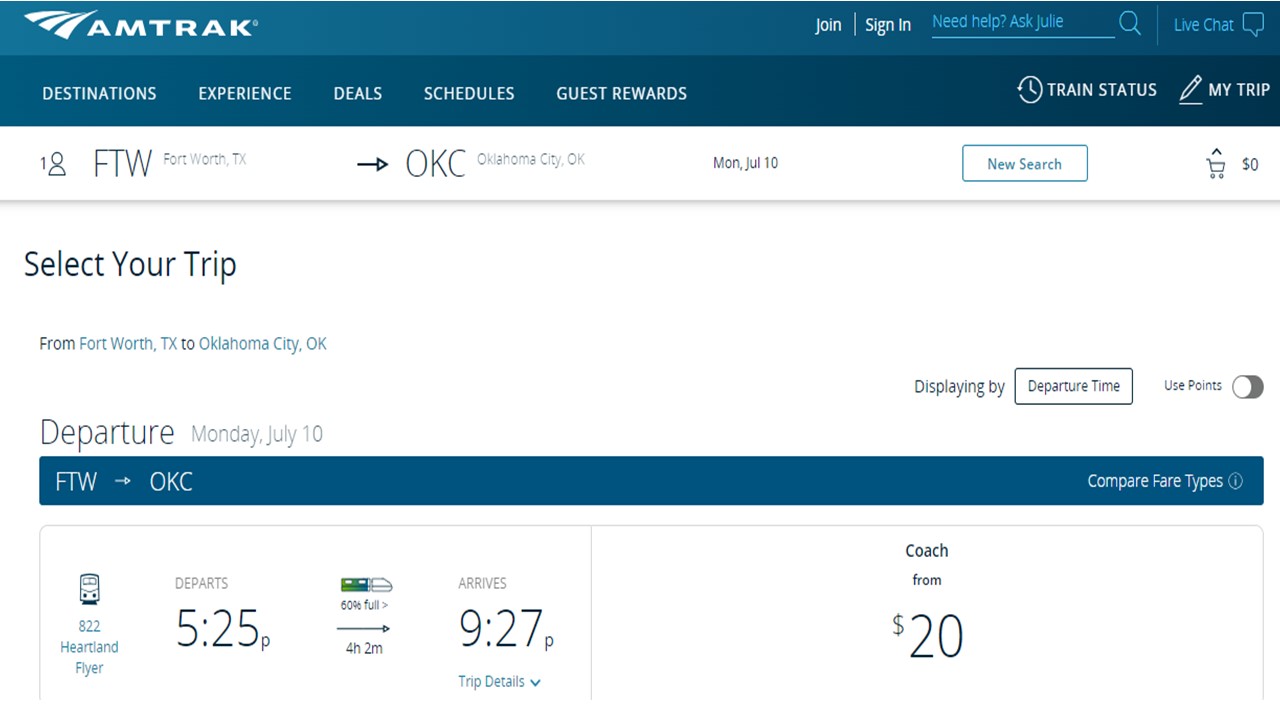
Task: Toggle the Use Points switch
Action: click(1248, 387)
